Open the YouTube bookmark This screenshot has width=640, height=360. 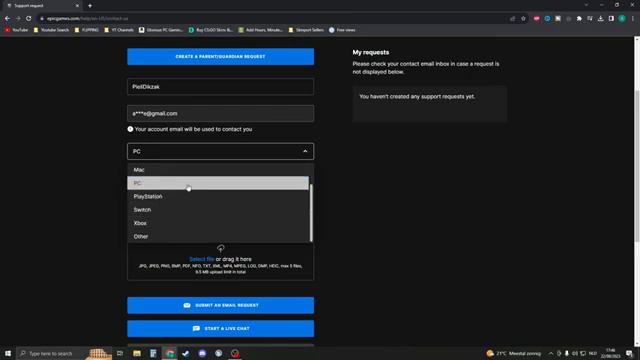(17, 30)
